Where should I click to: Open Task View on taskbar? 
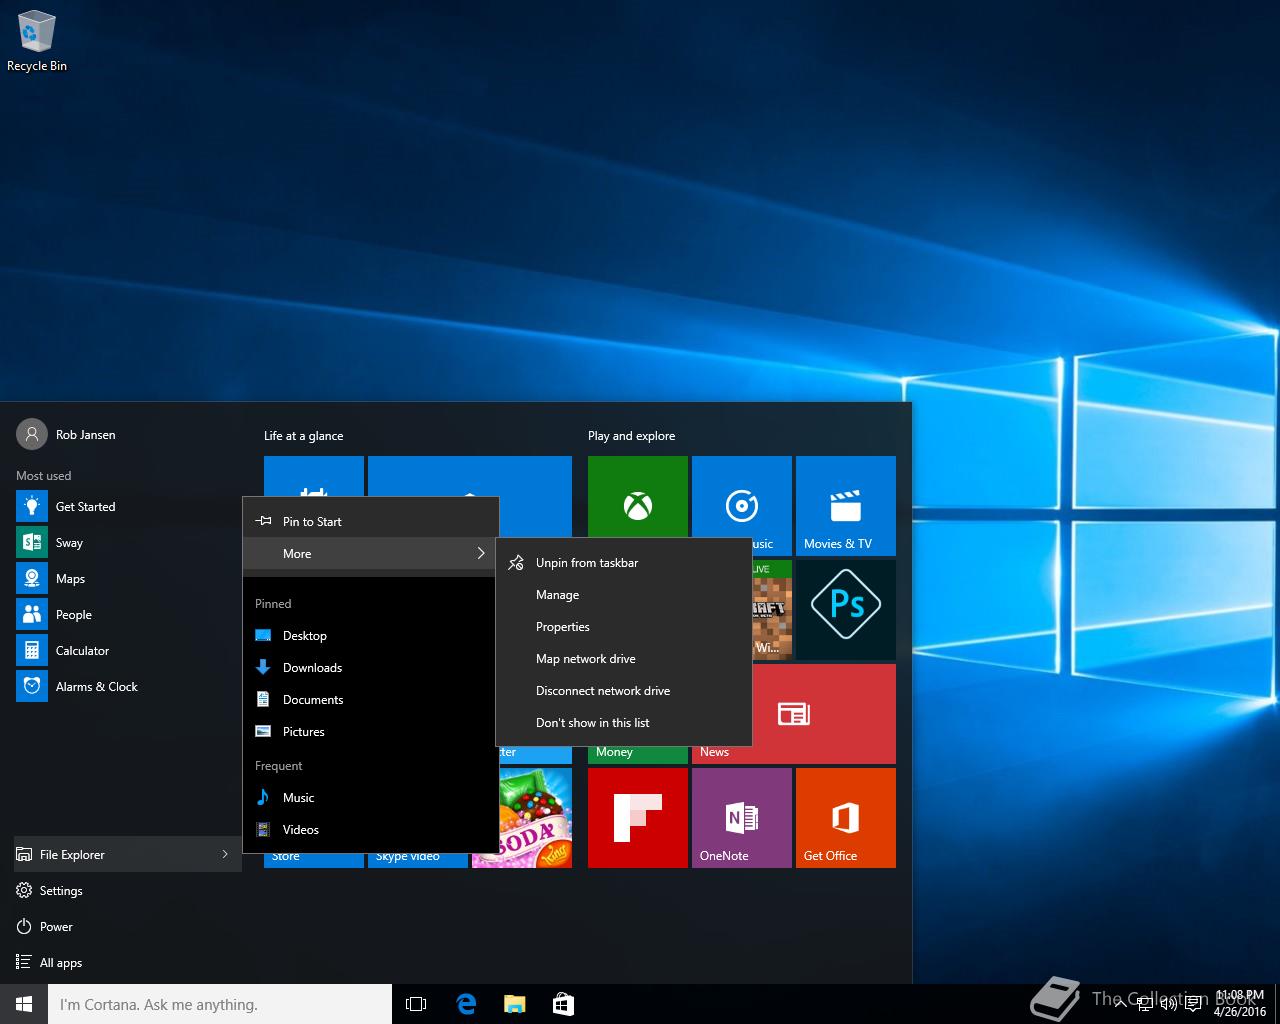point(416,1004)
